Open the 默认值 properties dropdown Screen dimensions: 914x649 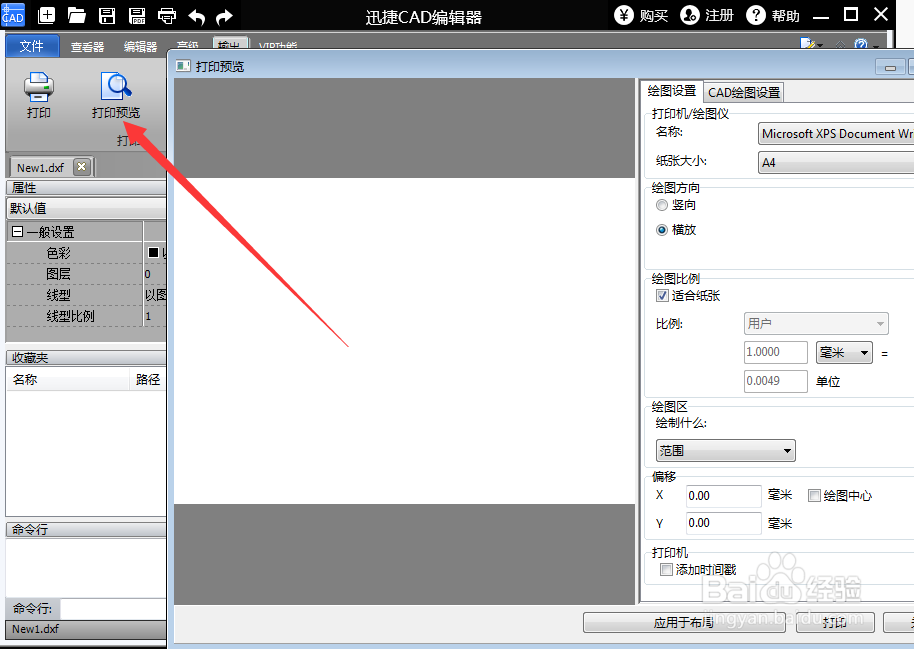point(86,208)
